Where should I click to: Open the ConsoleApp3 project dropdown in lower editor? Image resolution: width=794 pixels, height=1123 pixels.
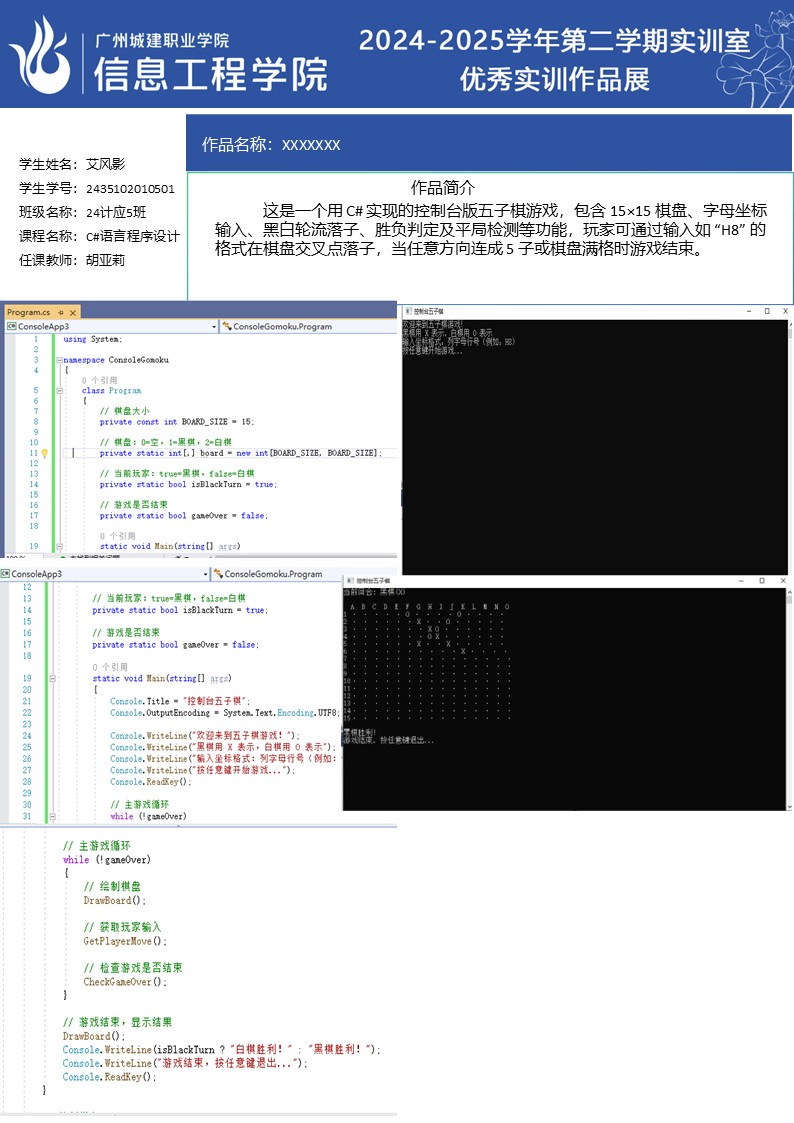click(x=206, y=574)
